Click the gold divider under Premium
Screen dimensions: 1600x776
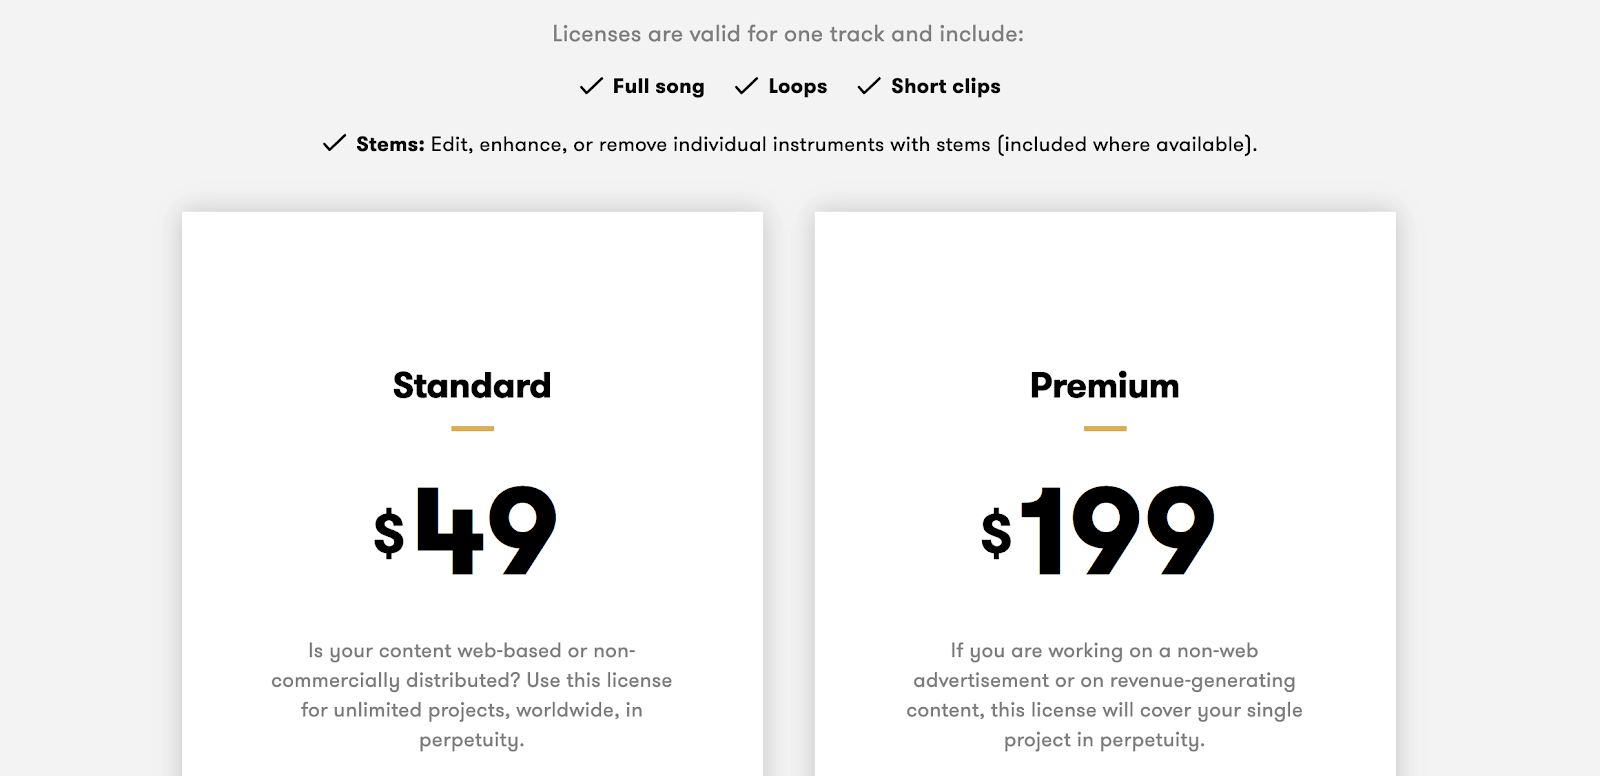[x=1105, y=428]
